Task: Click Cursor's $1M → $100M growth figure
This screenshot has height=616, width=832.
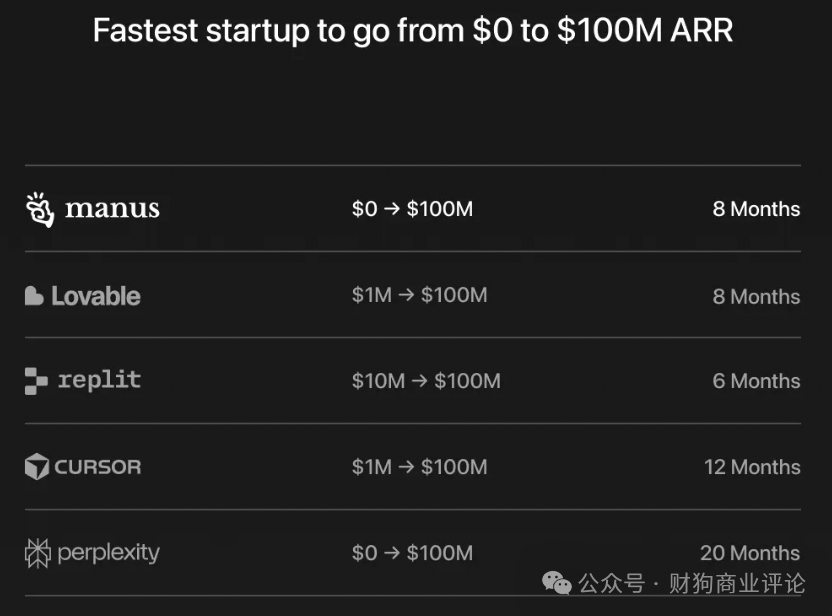Action: tap(419, 467)
